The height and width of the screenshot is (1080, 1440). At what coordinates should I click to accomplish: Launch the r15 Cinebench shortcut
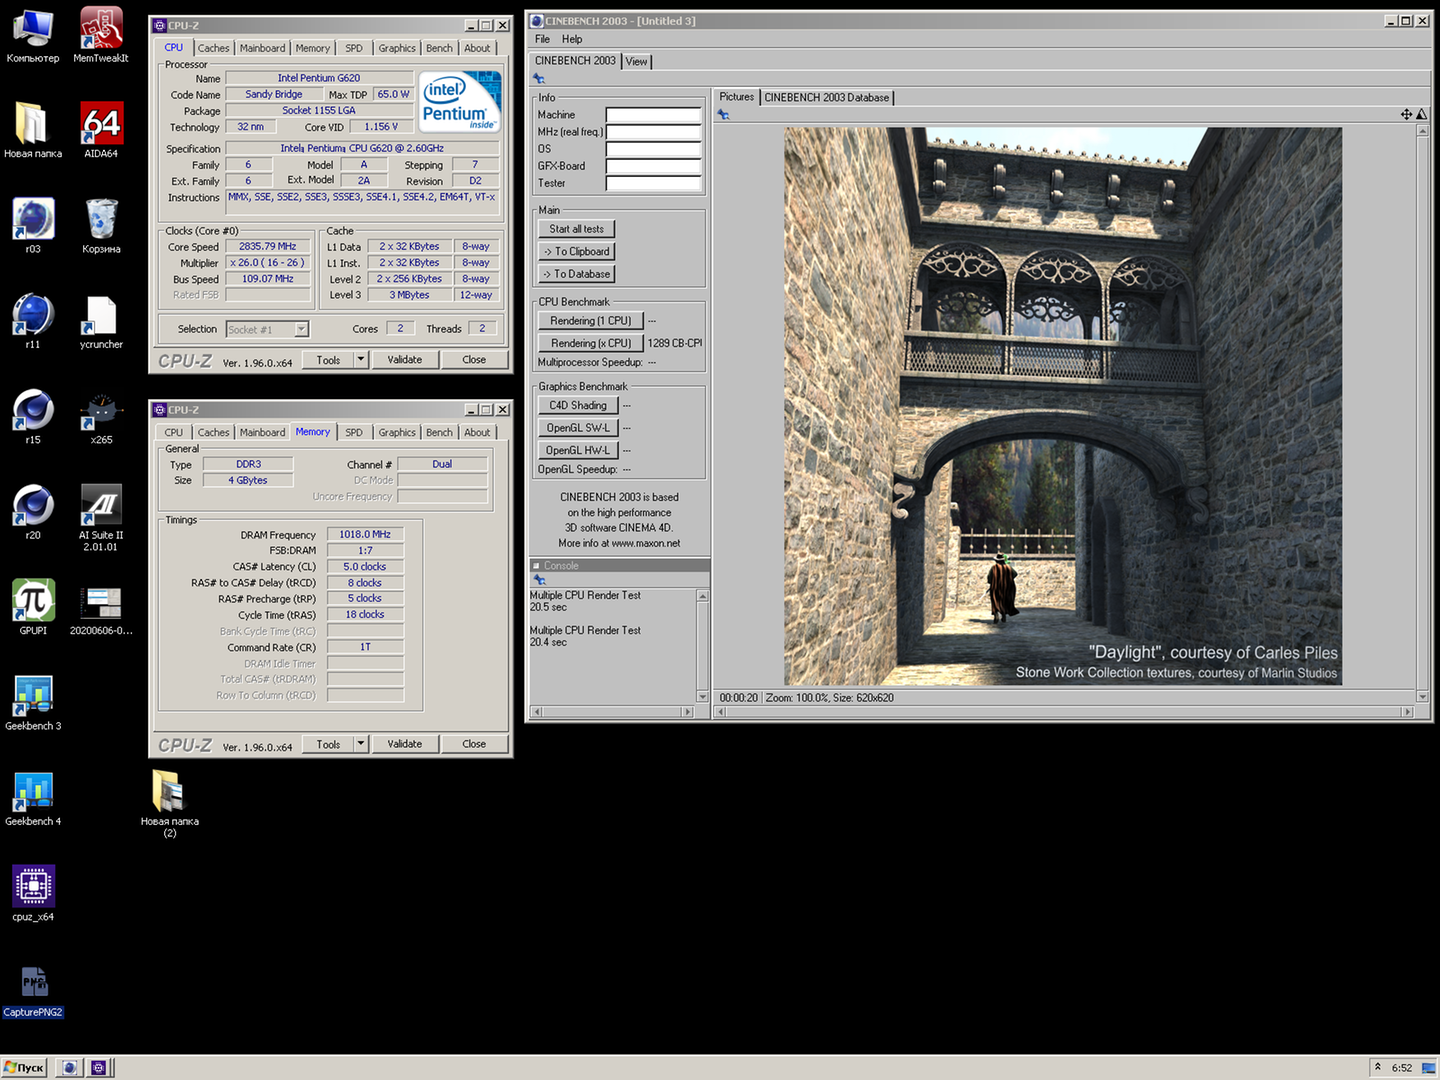(33, 416)
